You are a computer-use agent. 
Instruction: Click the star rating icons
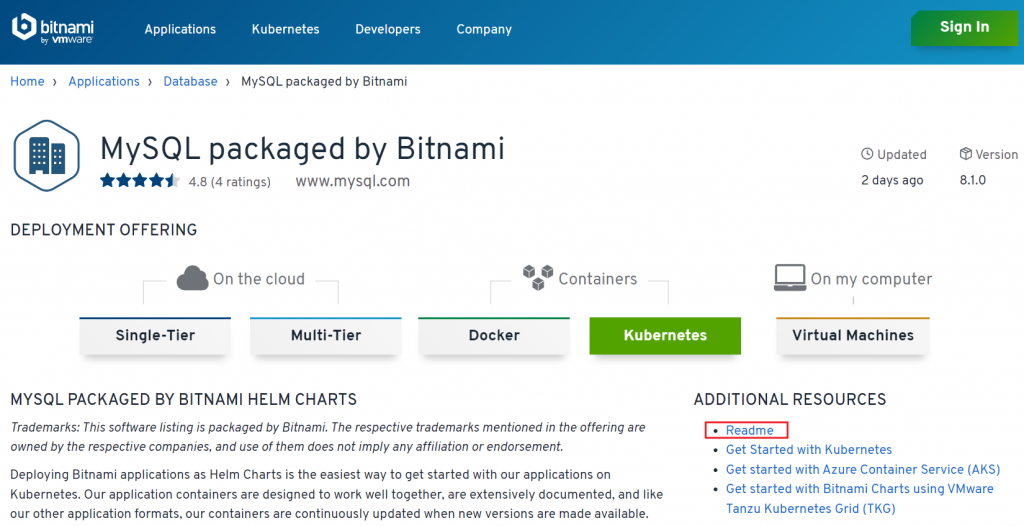[139, 181]
